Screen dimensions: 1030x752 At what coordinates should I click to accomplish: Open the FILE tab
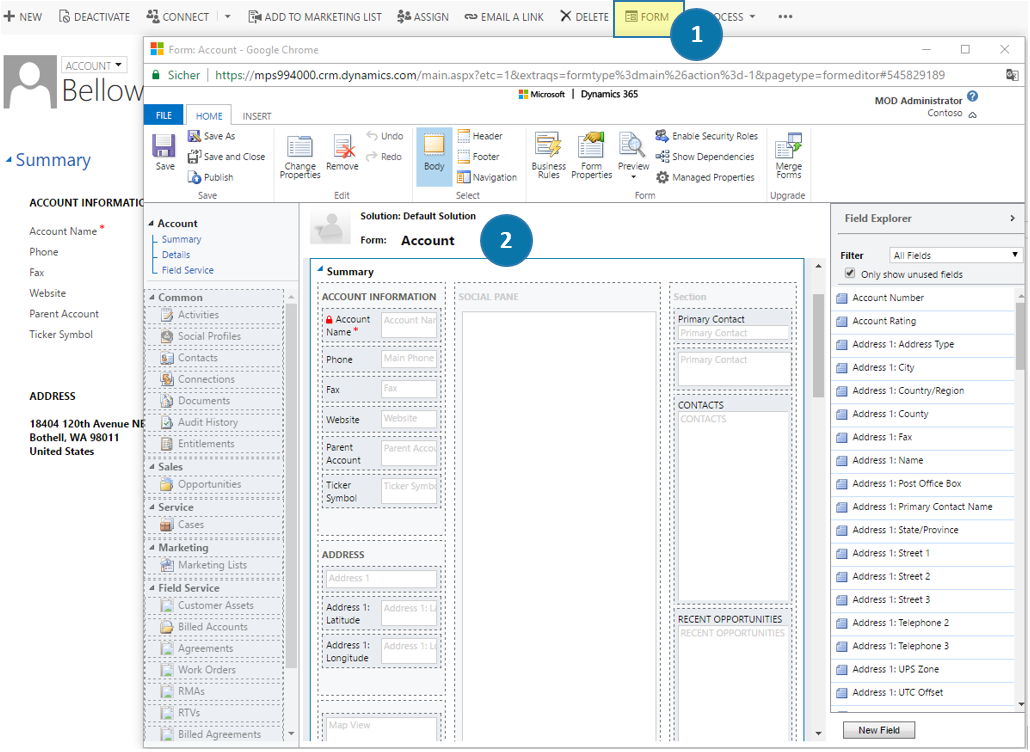tap(162, 116)
